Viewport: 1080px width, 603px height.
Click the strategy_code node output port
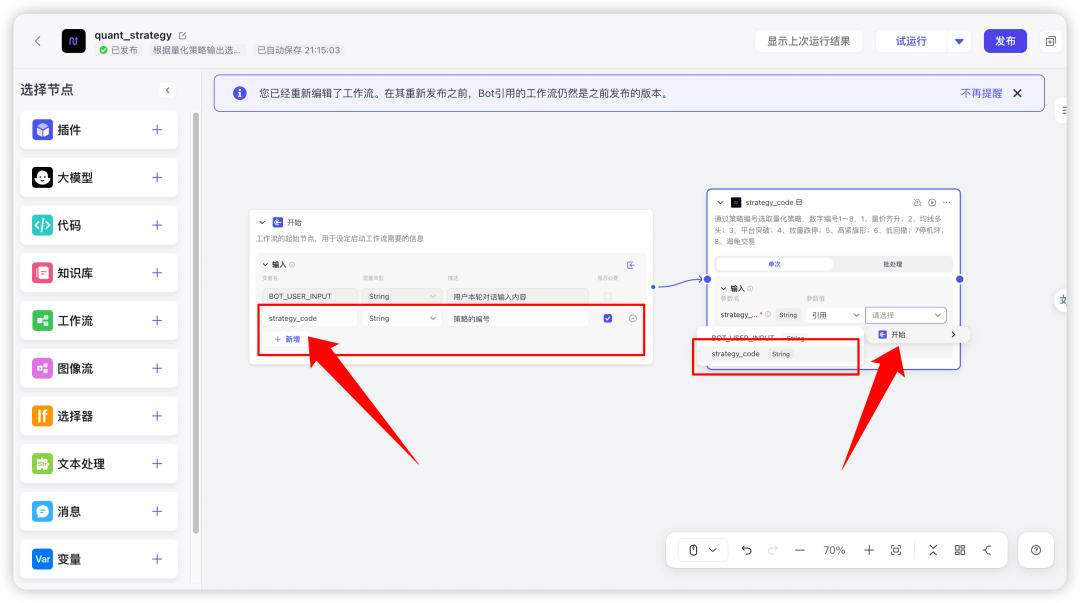click(x=959, y=279)
